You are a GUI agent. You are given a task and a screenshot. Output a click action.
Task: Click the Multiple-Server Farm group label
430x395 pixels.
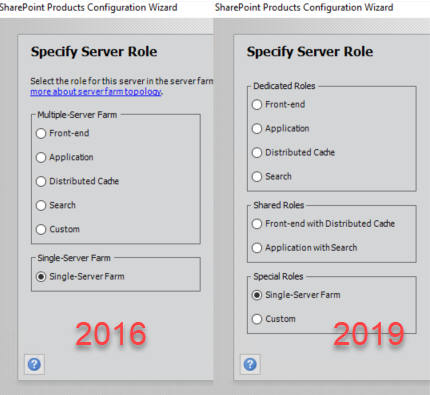click(77, 115)
